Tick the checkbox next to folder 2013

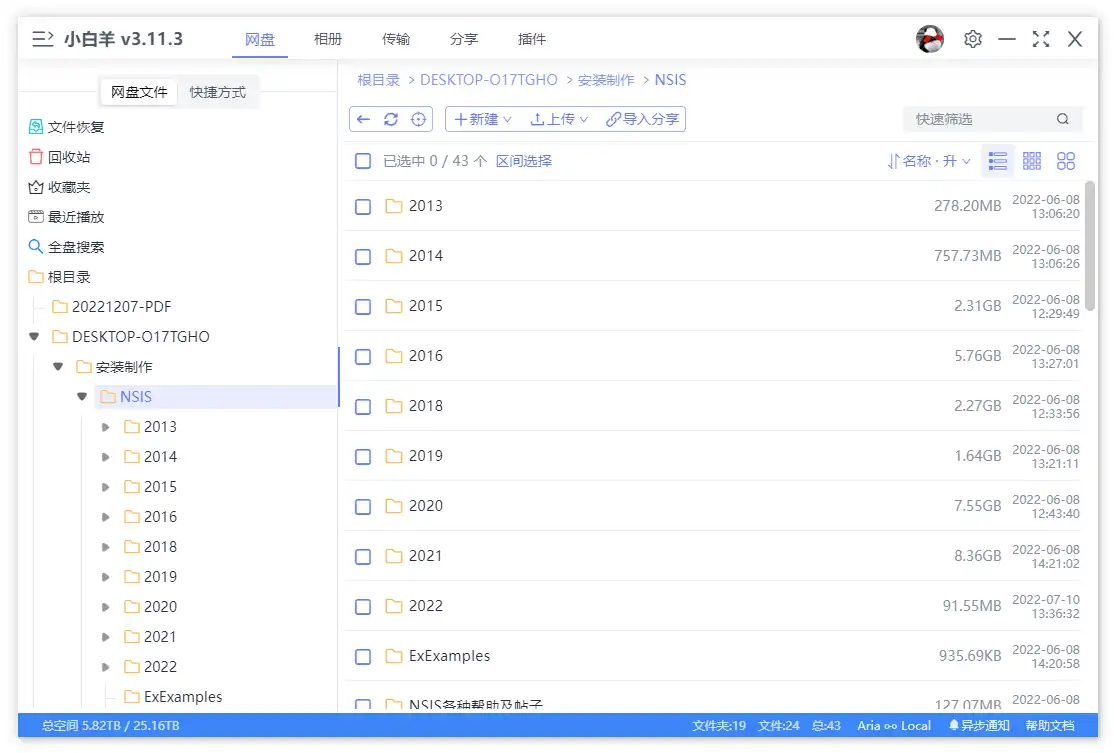tap(363, 206)
